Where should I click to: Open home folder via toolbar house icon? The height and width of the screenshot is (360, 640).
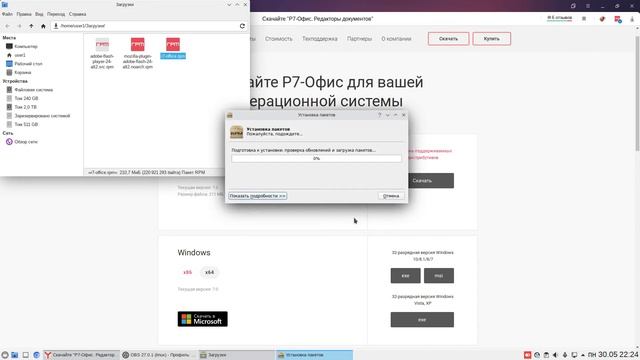[43, 26]
